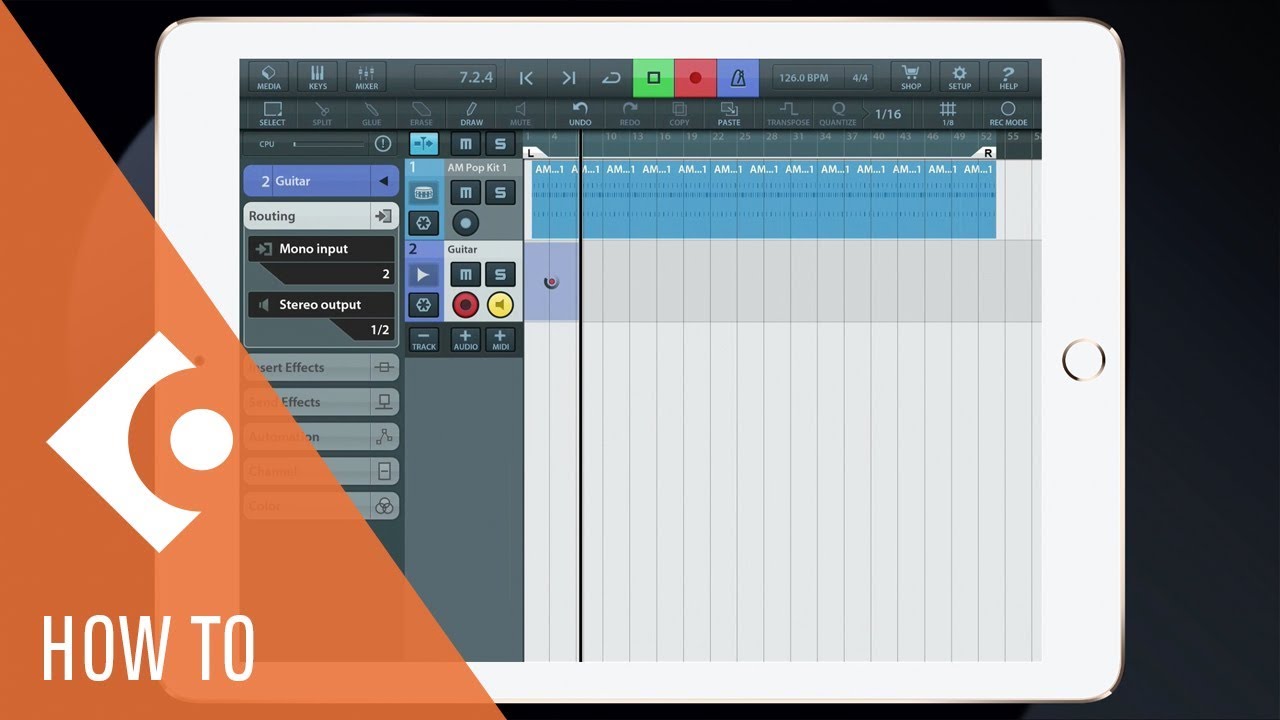The width and height of the screenshot is (1280, 720).
Task: Disarm the red record button on Guitar track
Action: tap(465, 305)
